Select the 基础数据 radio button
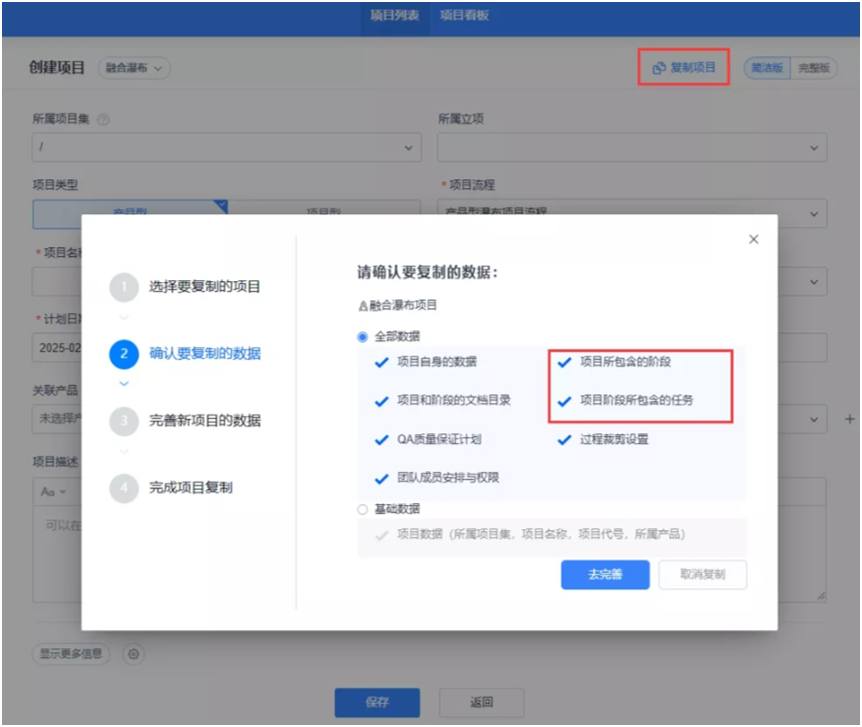 362,509
